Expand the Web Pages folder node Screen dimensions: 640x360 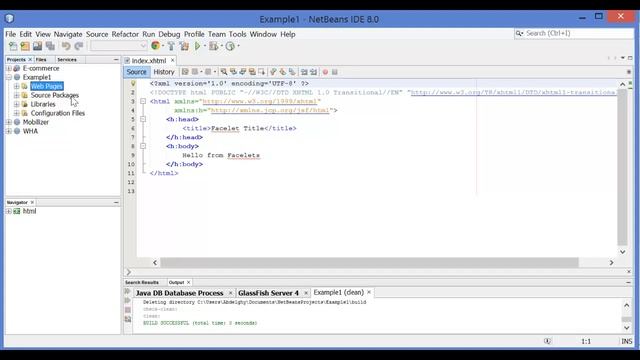pos(16,86)
